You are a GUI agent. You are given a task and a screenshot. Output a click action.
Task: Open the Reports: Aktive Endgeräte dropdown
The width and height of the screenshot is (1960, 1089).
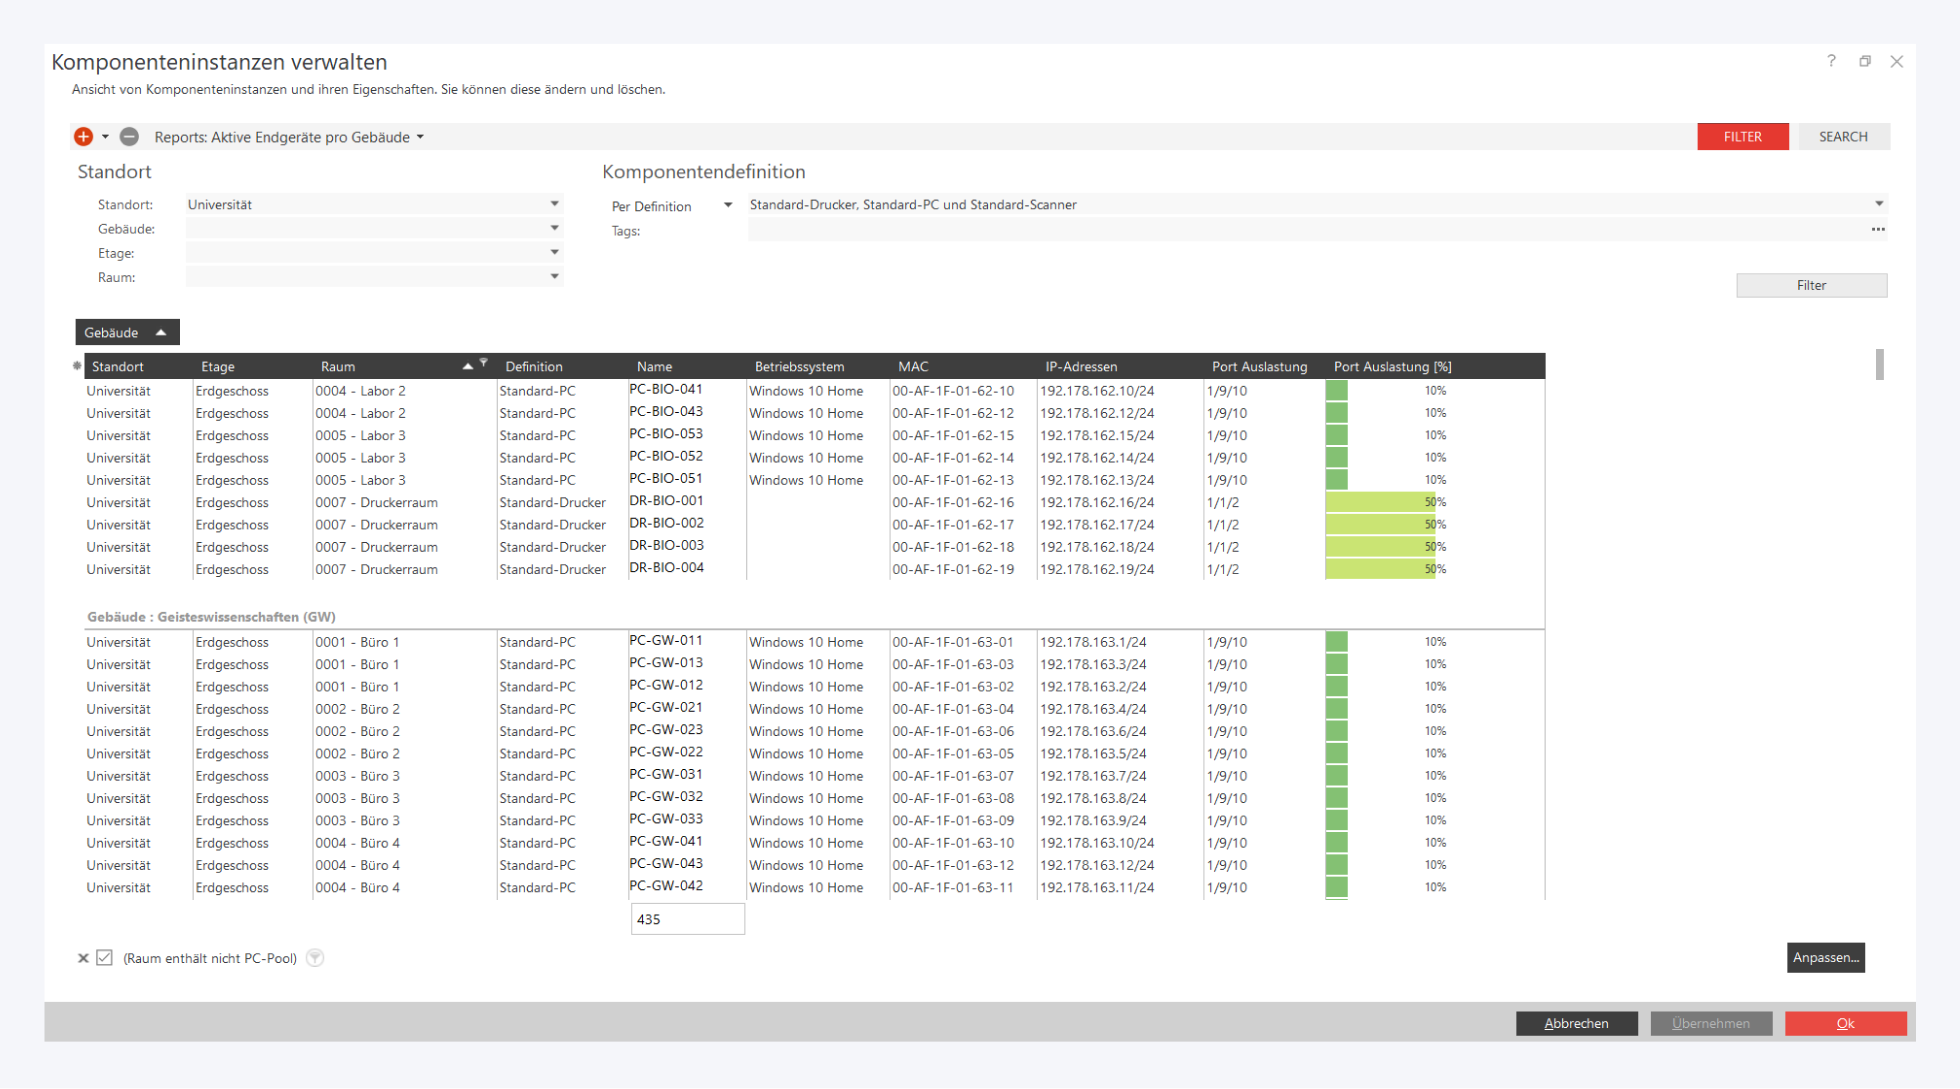[x=420, y=137]
